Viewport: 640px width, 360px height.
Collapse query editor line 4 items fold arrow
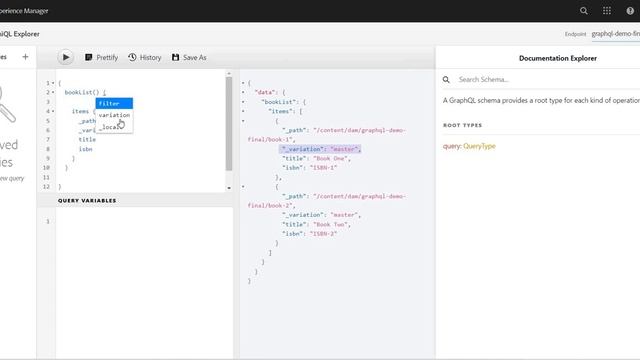tap(53, 111)
